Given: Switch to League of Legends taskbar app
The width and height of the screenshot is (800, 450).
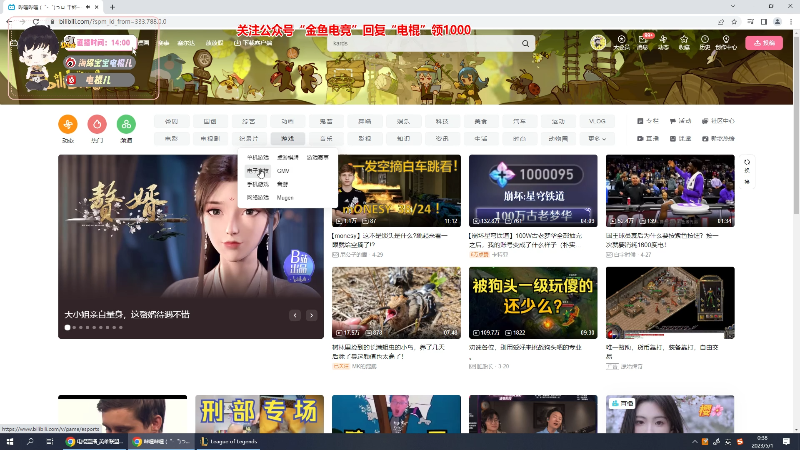Looking at the screenshot, I should (228, 441).
